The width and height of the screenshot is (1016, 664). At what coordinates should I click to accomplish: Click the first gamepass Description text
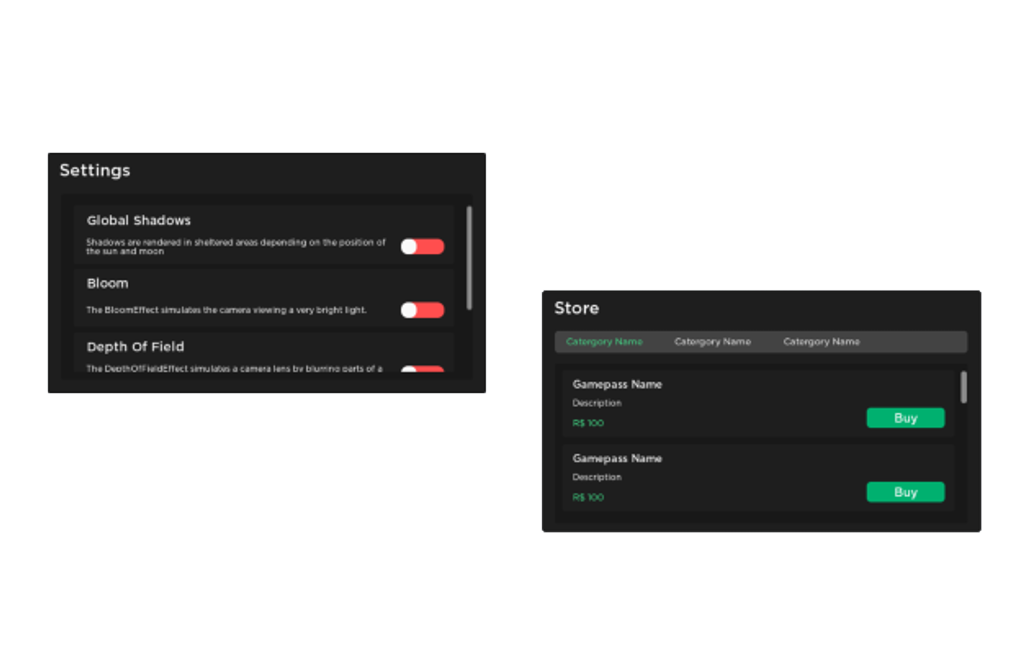pos(597,403)
